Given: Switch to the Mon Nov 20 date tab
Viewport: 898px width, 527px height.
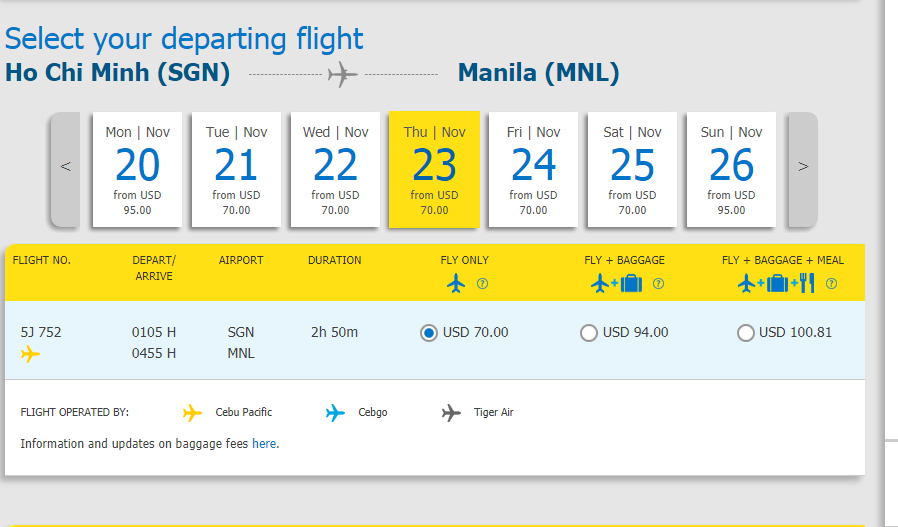Looking at the screenshot, I should pos(138,168).
